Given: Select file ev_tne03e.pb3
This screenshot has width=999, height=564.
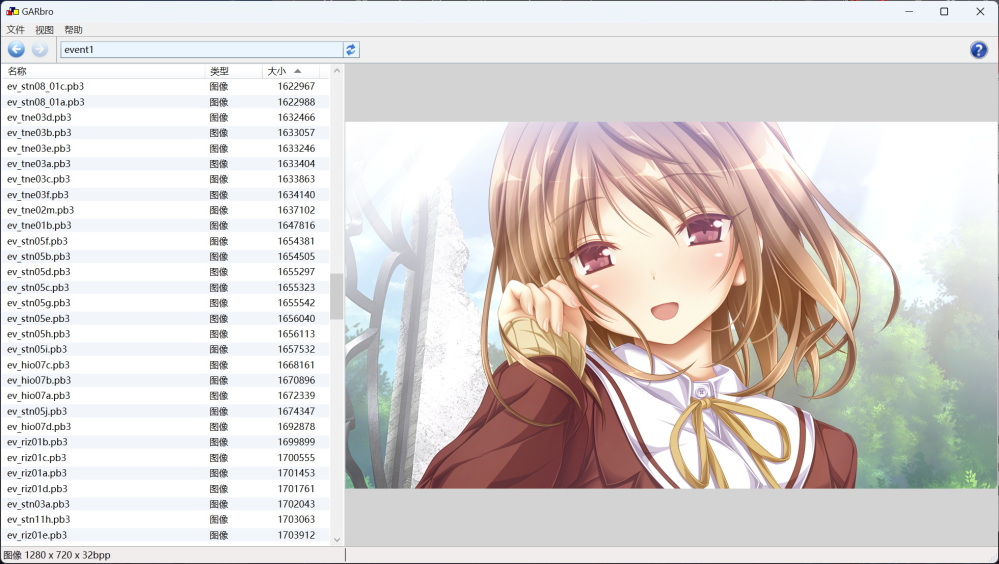Looking at the screenshot, I should (165, 148).
